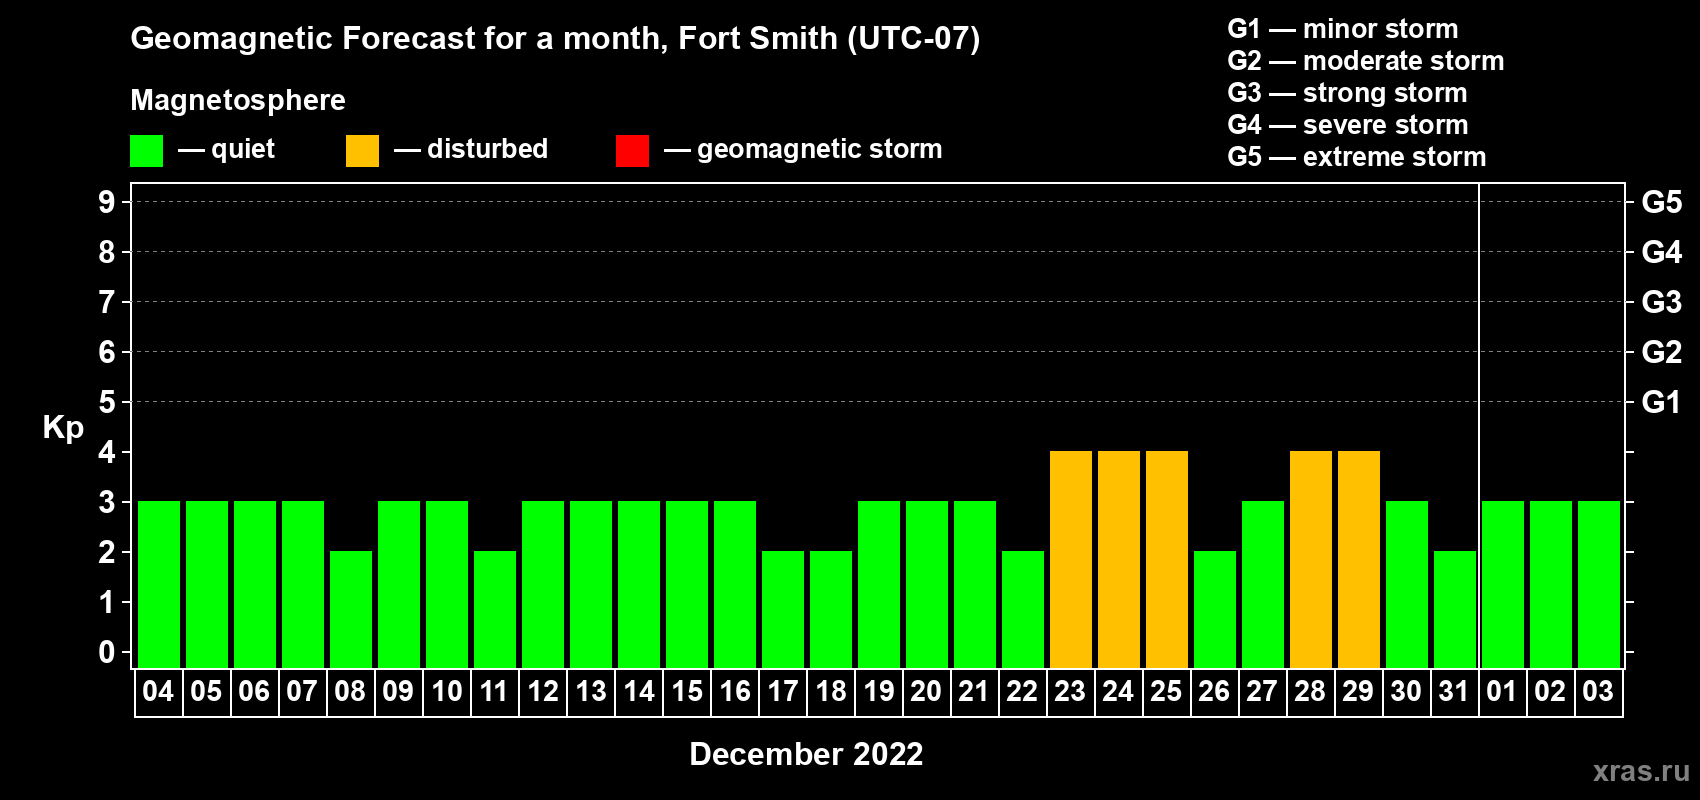Click the G1 label on right axis

coord(1661,402)
